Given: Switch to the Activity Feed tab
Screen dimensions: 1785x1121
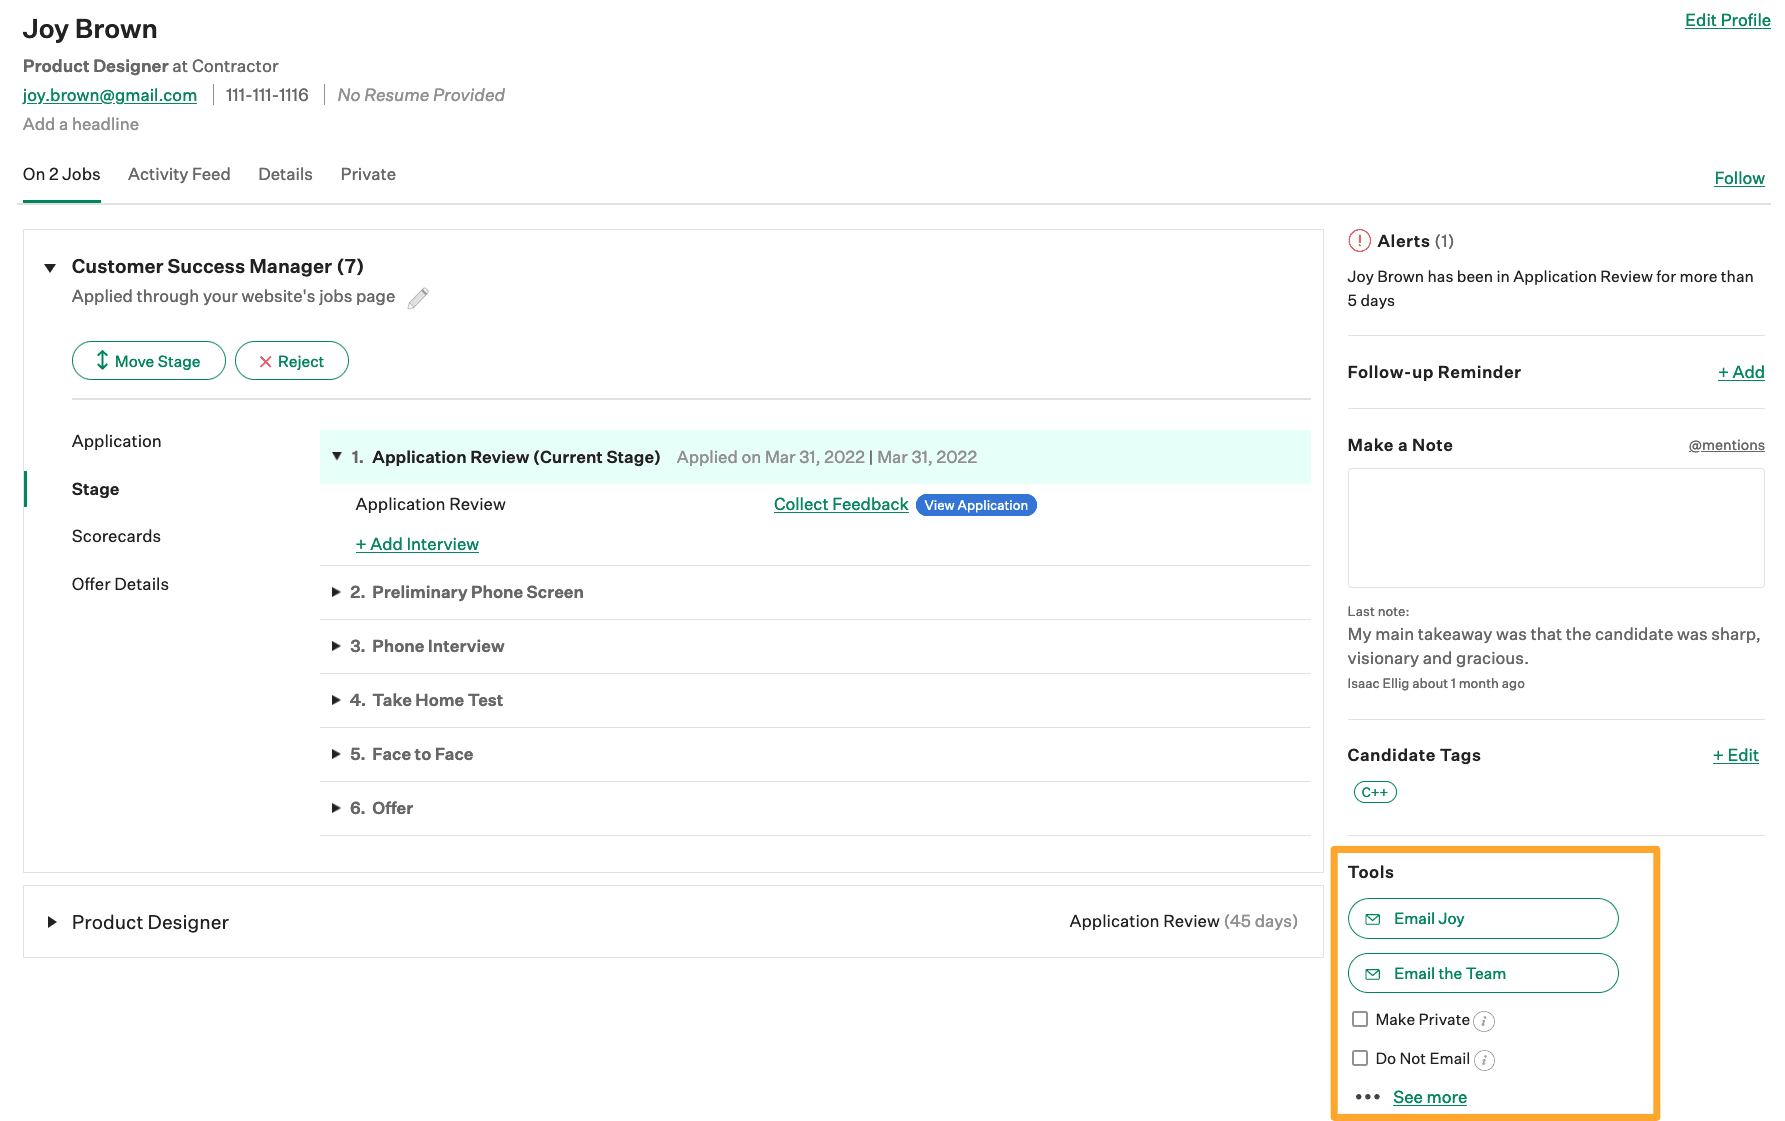Looking at the screenshot, I should (x=179, y=174).
